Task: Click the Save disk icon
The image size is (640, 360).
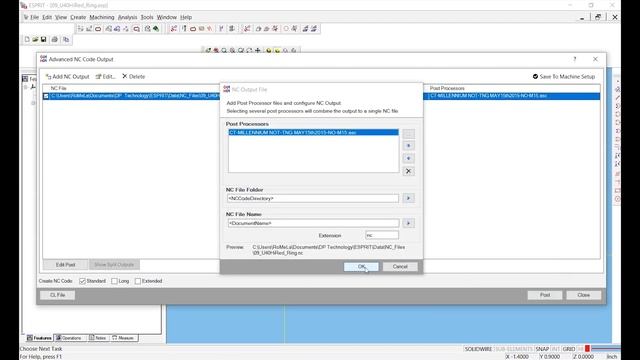Action: 43,40
